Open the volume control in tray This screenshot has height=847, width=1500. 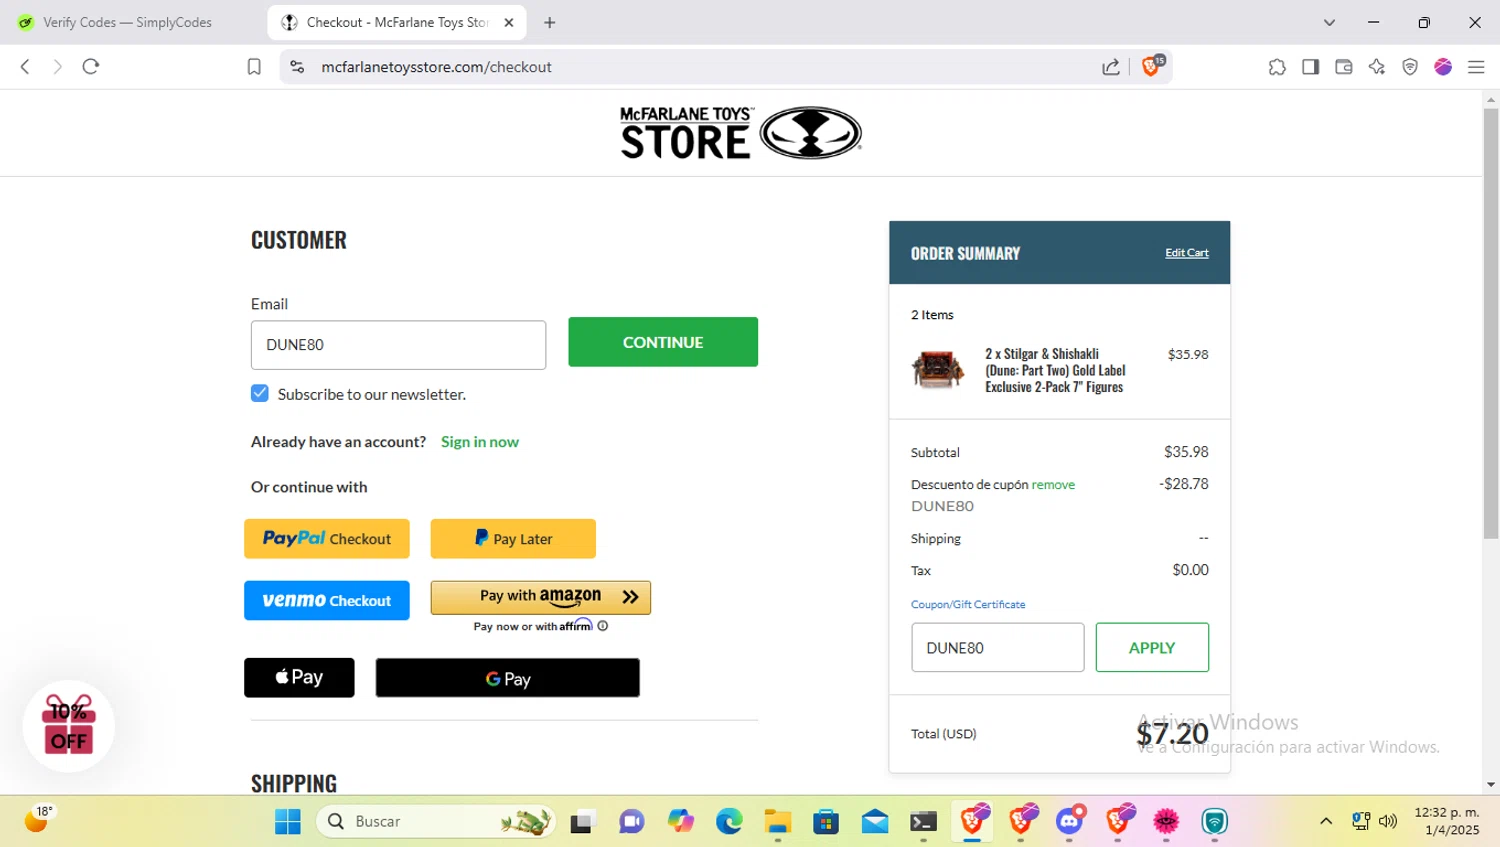pyautogui.click(x=1388, y=822)
